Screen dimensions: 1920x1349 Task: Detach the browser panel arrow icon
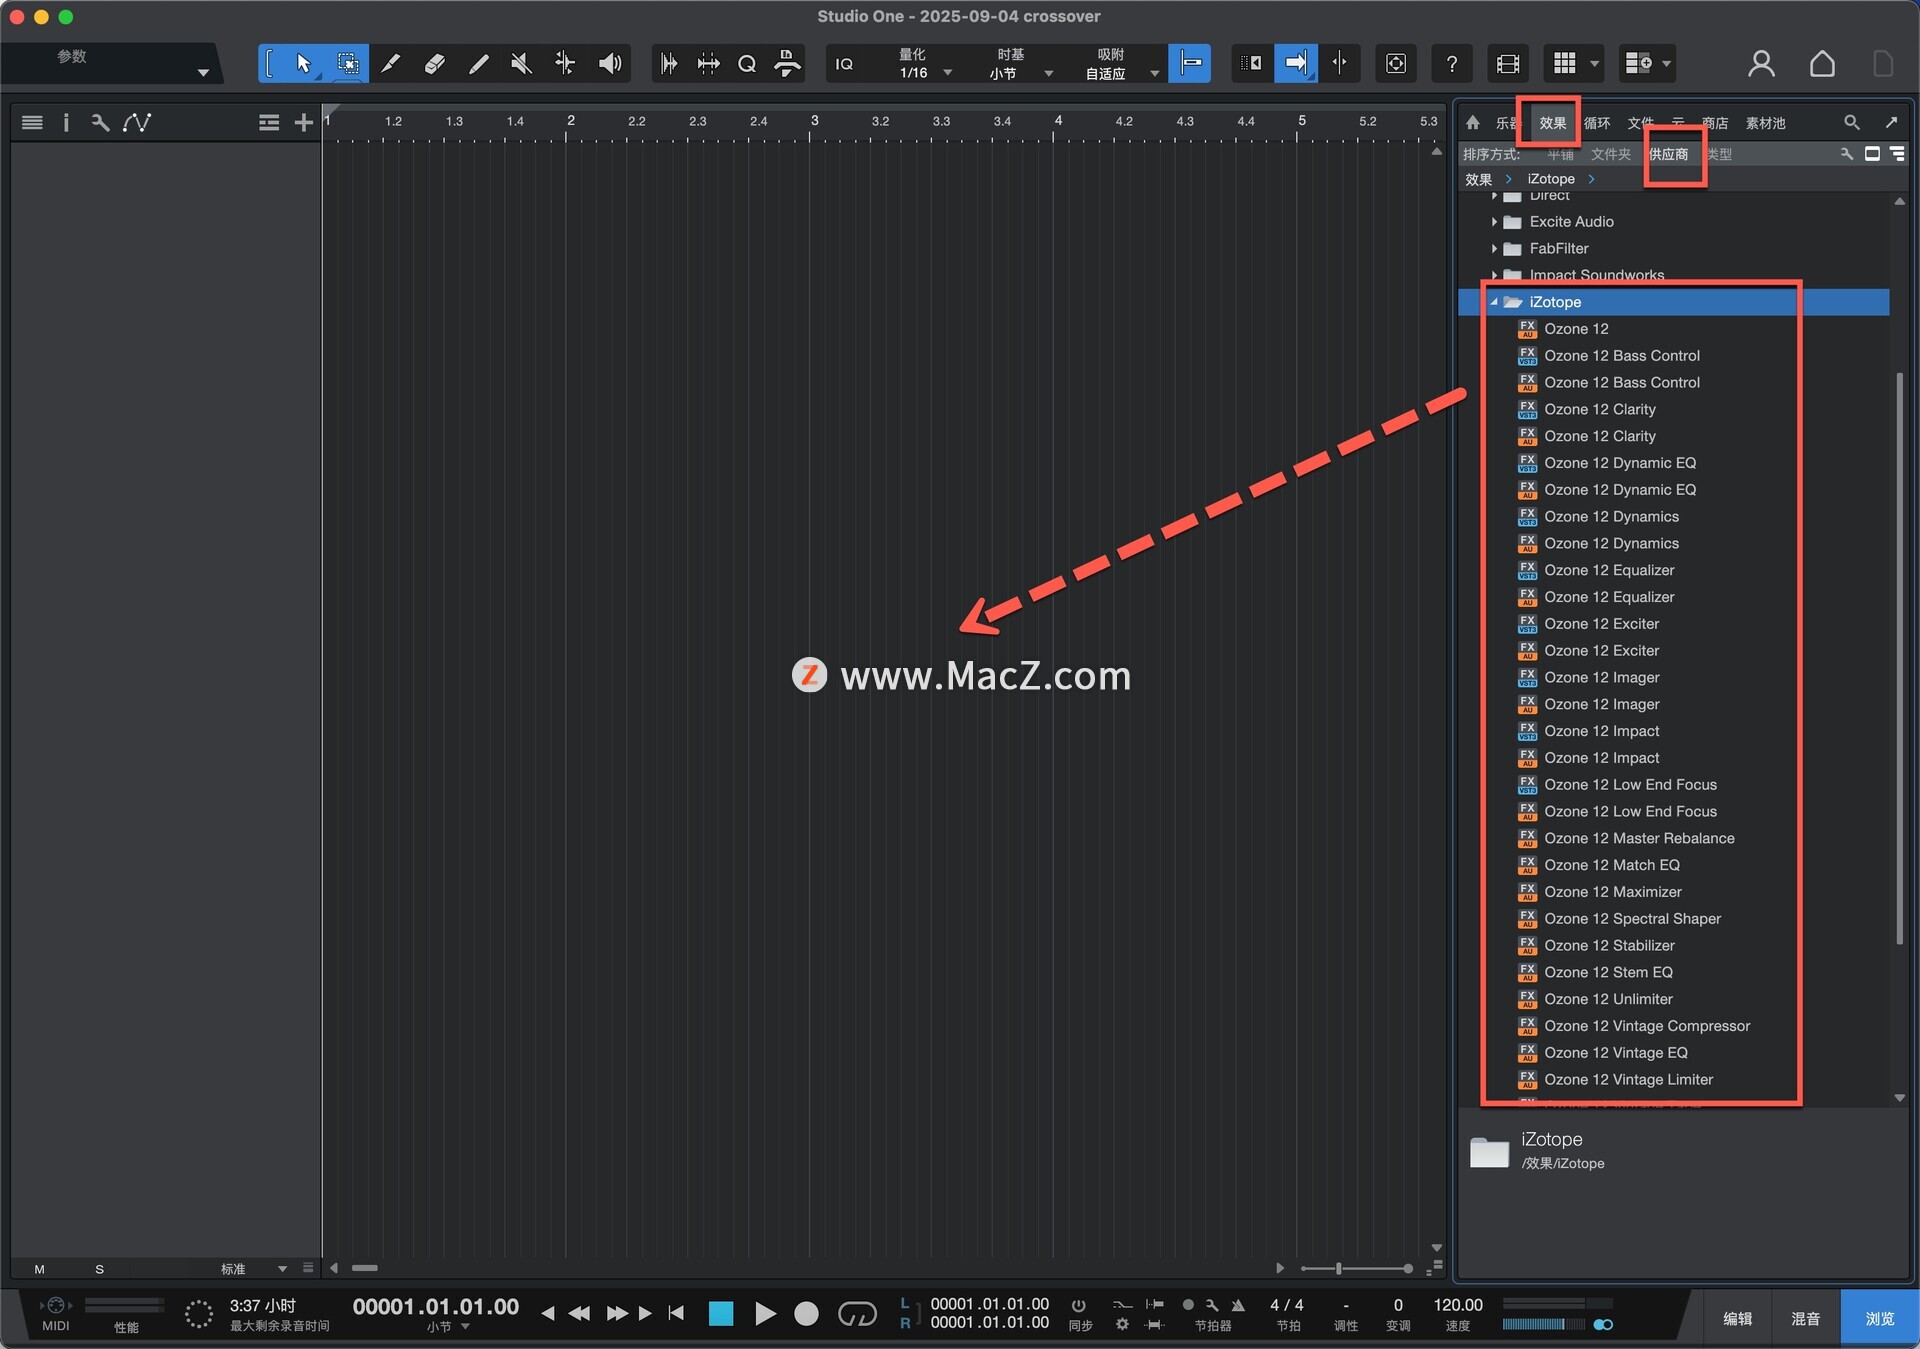pos(1891,123)
